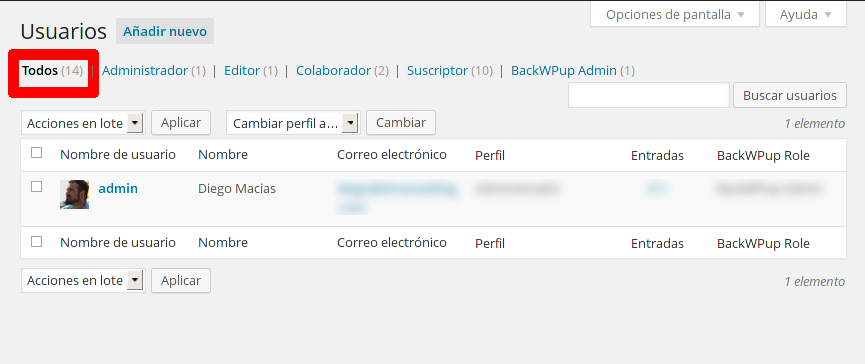Filter by BackWPup Admin role
This screenshot has width=865, height=364.
tap(564, 71)
